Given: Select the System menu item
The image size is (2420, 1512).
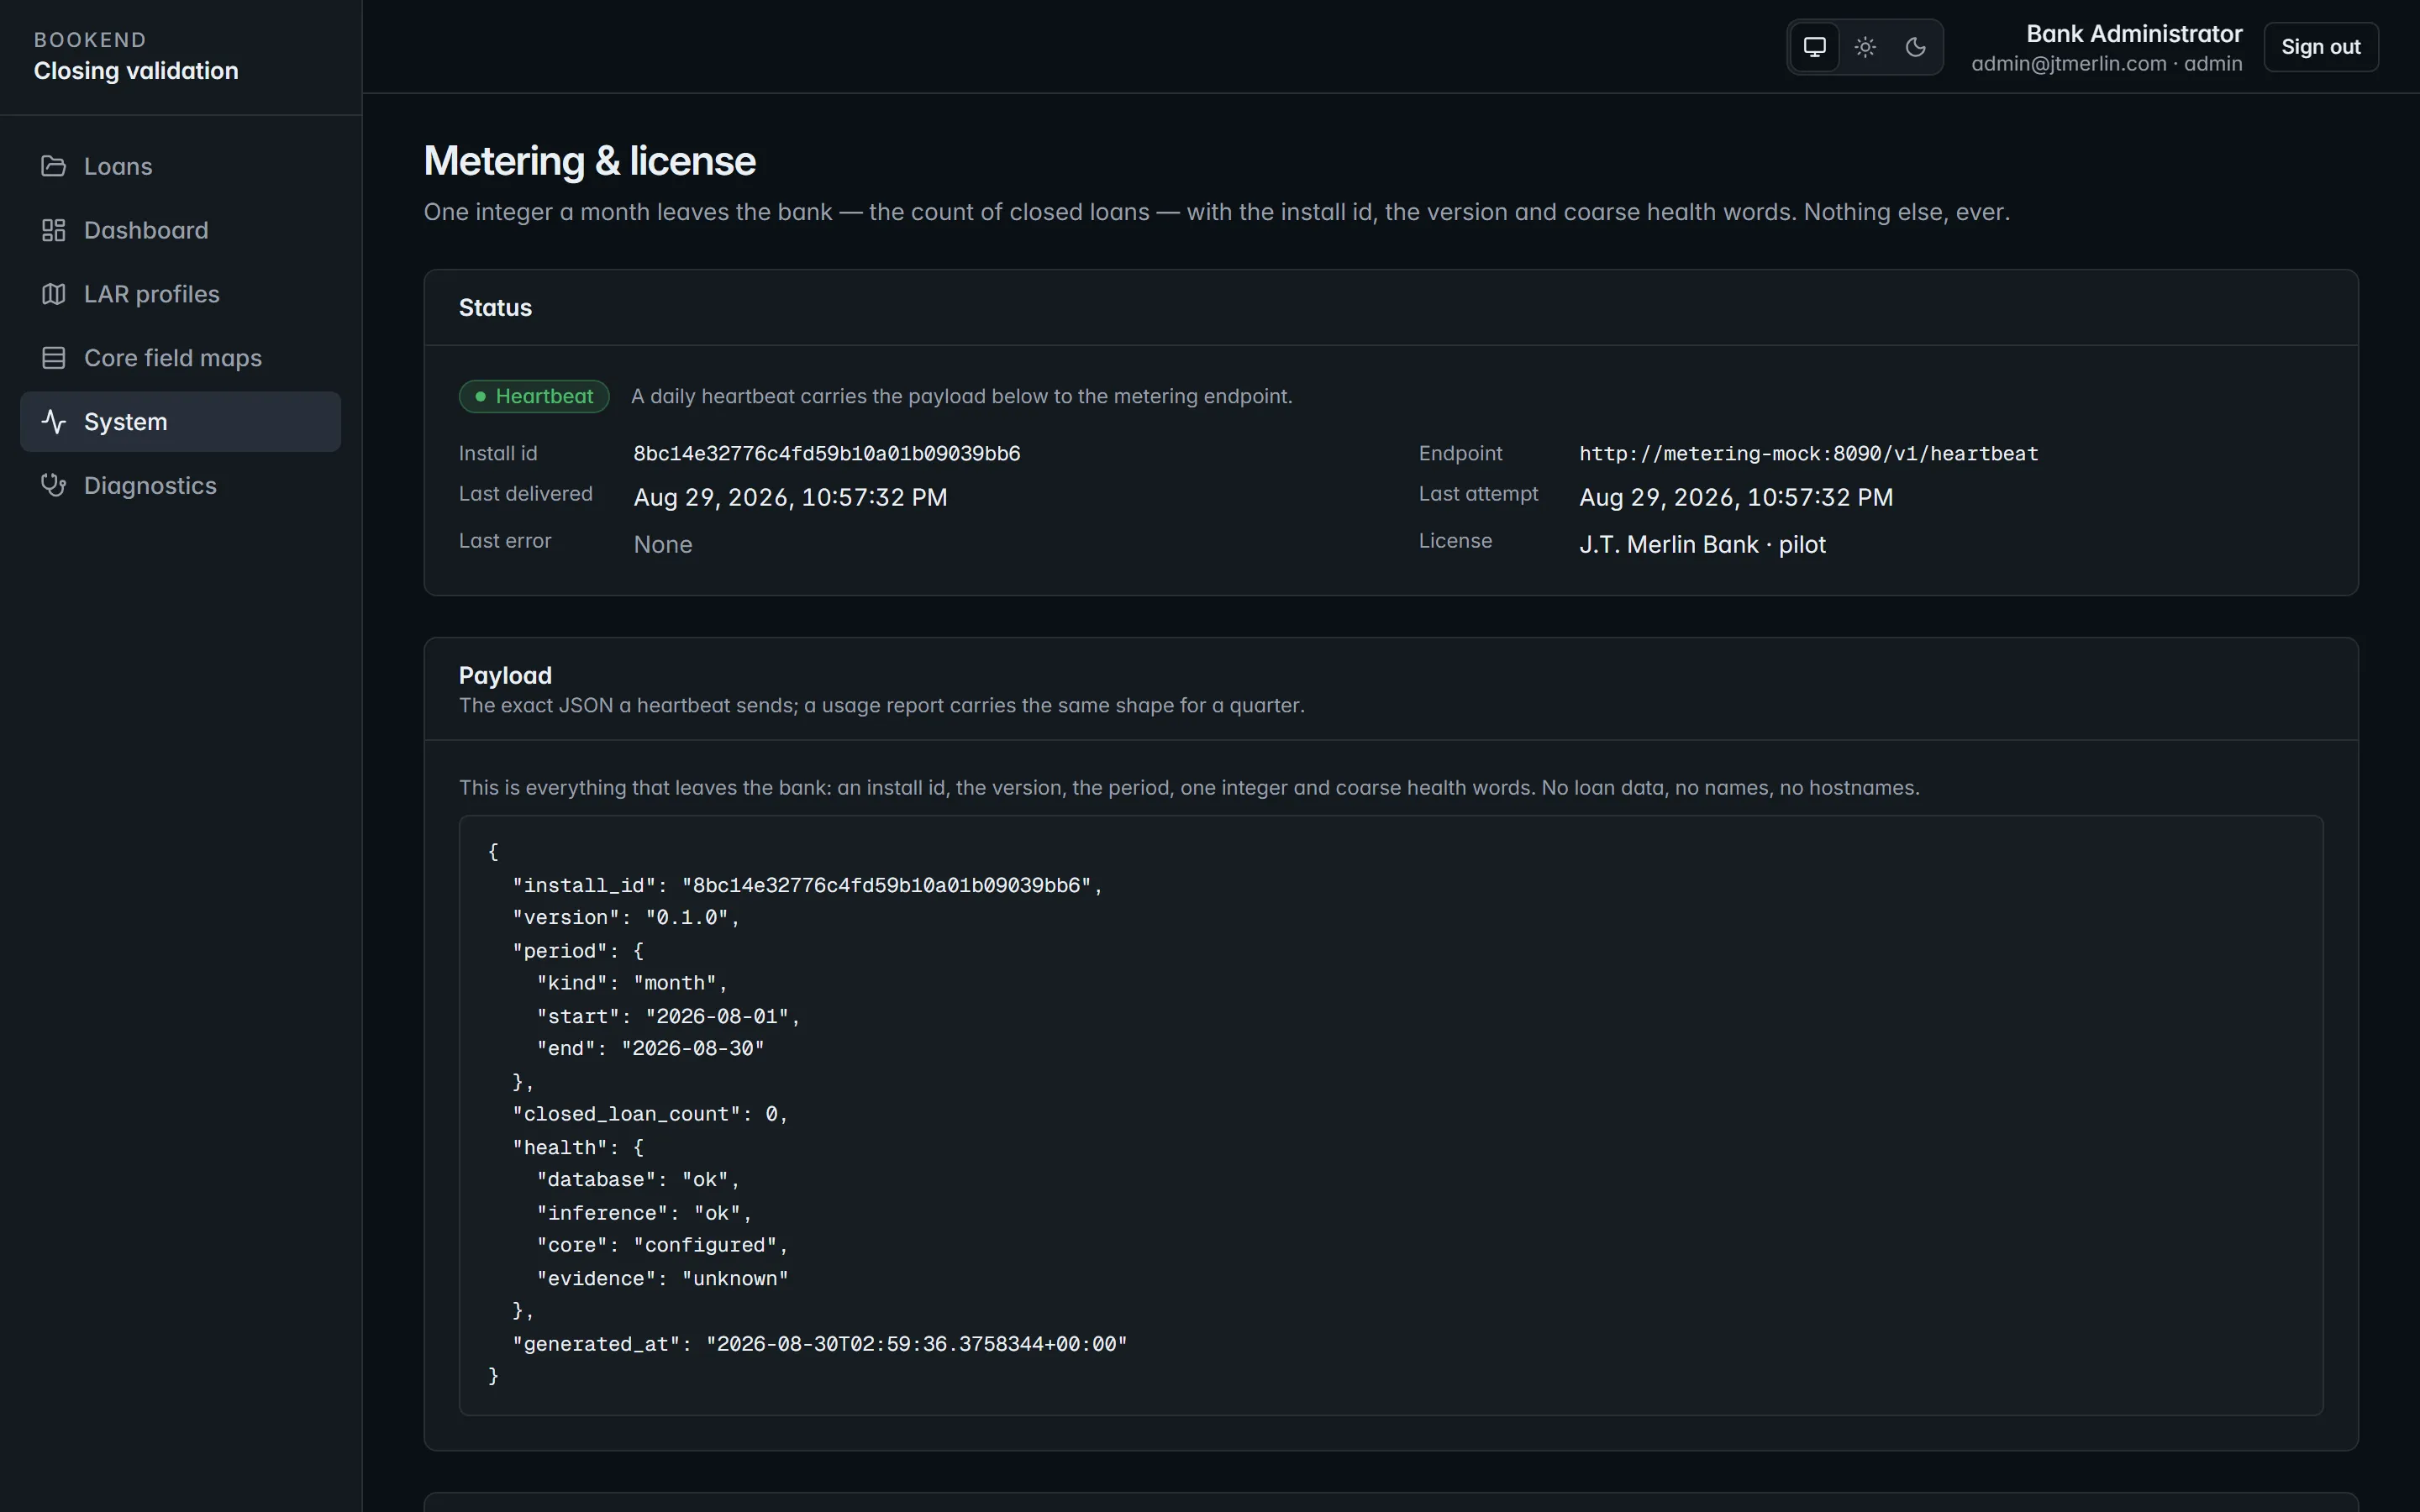Looking at the screenshot, I should [x=180, y=422].
